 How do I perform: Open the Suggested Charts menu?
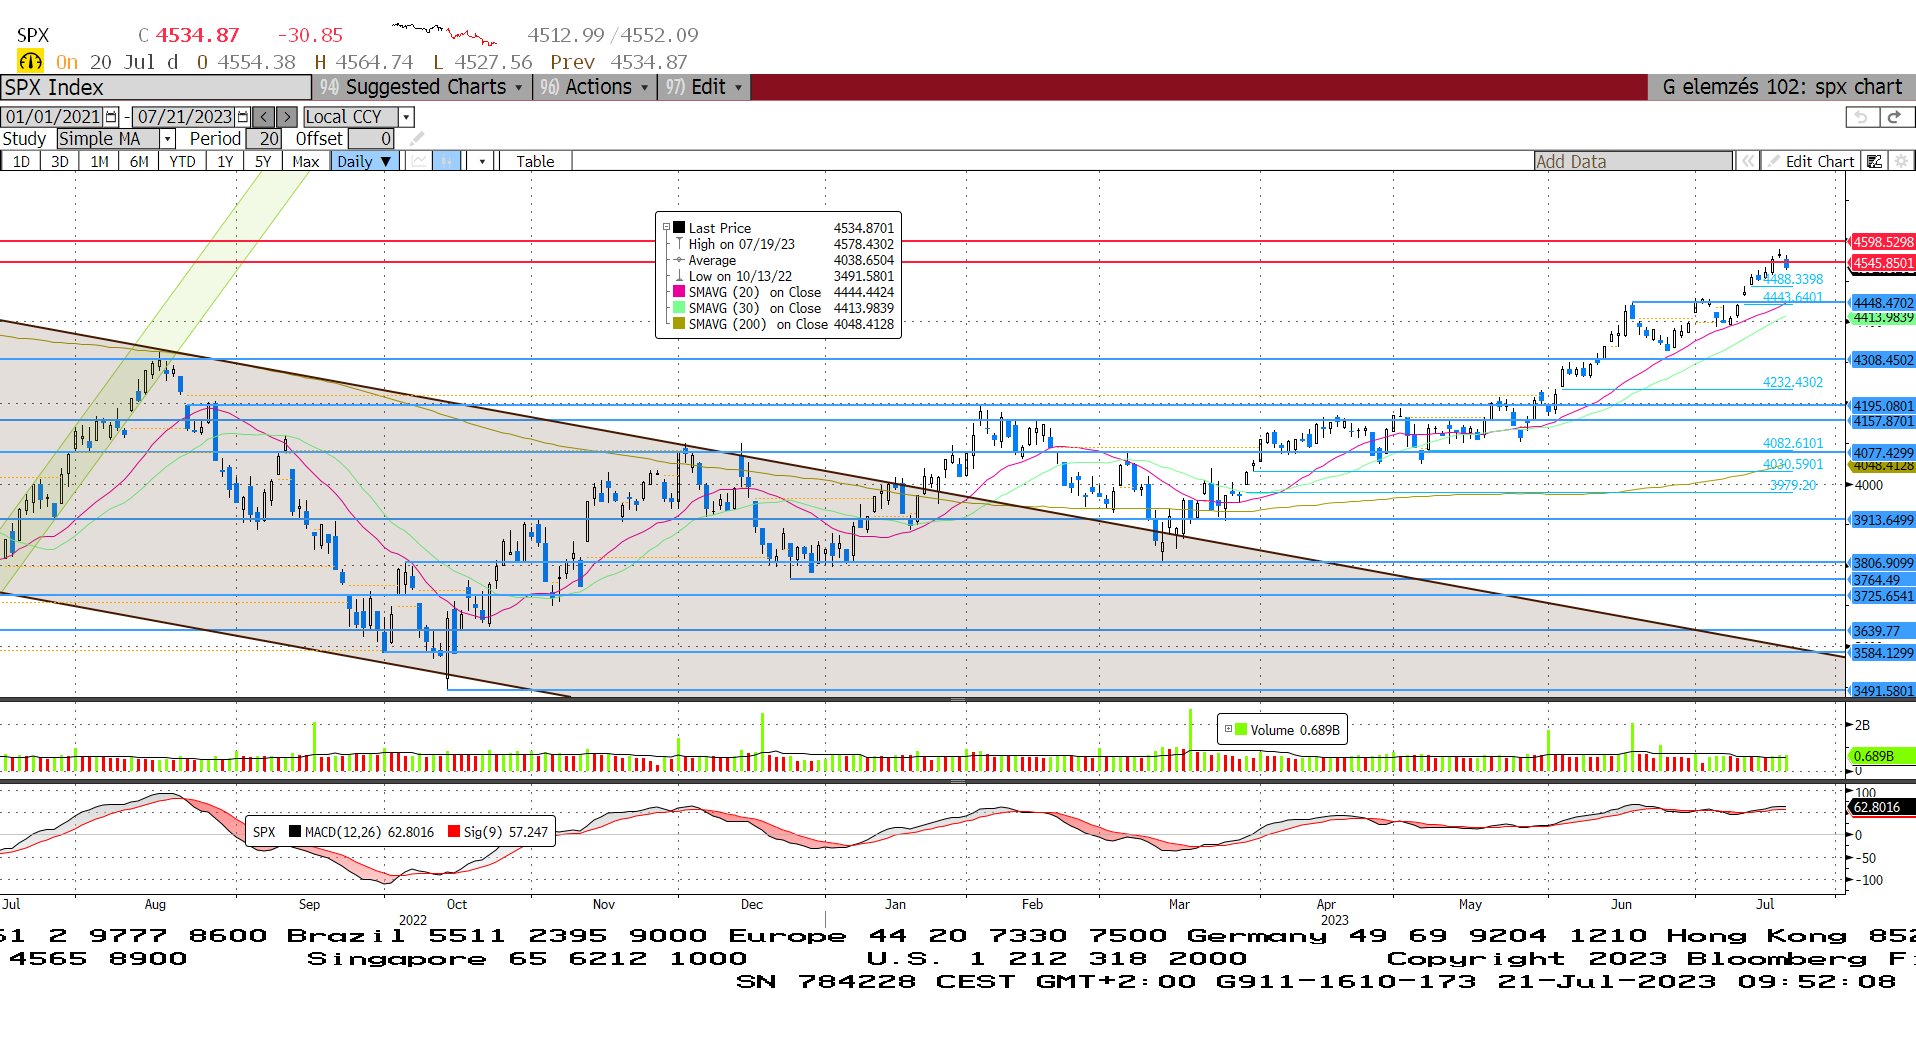pos(423,87)
